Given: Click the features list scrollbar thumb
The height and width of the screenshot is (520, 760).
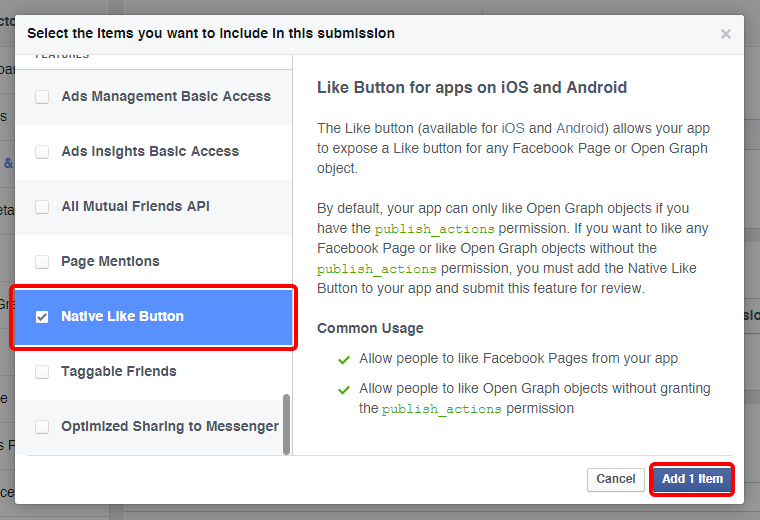Looking at the screenshot, I should click(x=287, y=423).
